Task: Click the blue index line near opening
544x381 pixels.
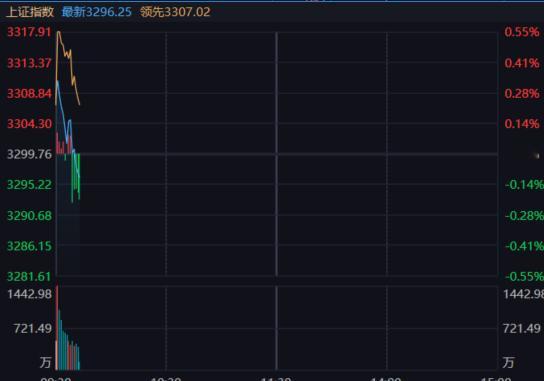Action: pyautogui.click(x=58, y=83)
